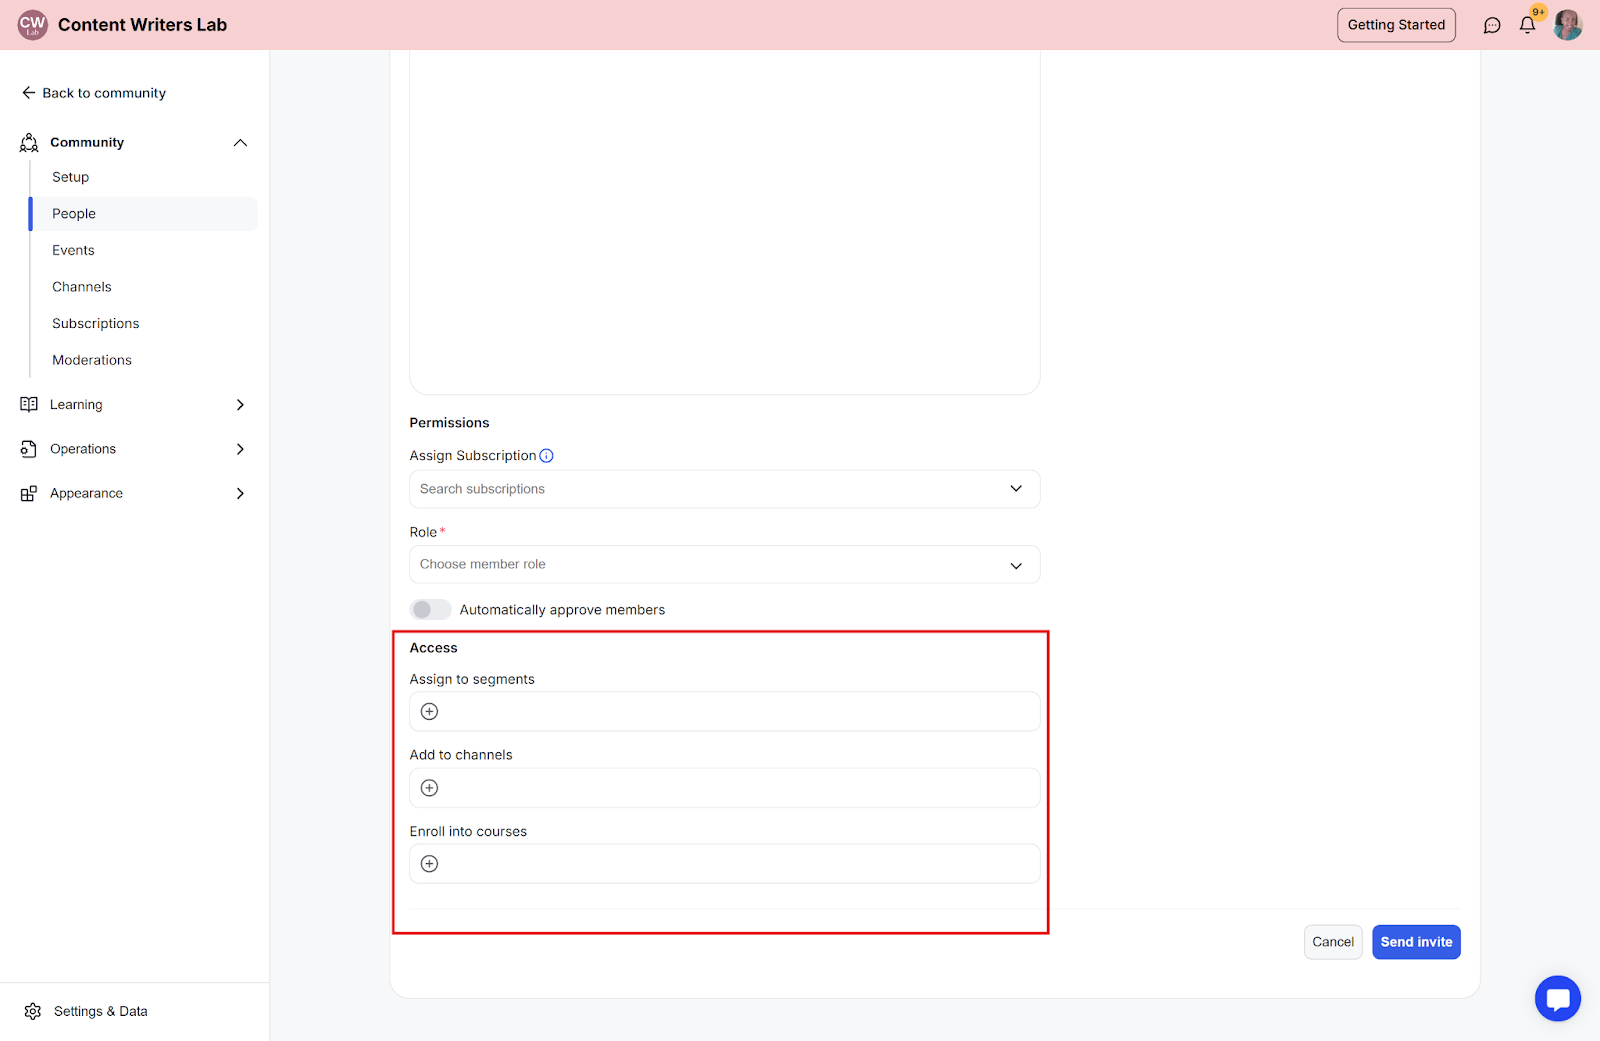Click the Settings & Data gear icon
1600x1041 pixels.
(x=33, y=1012)
